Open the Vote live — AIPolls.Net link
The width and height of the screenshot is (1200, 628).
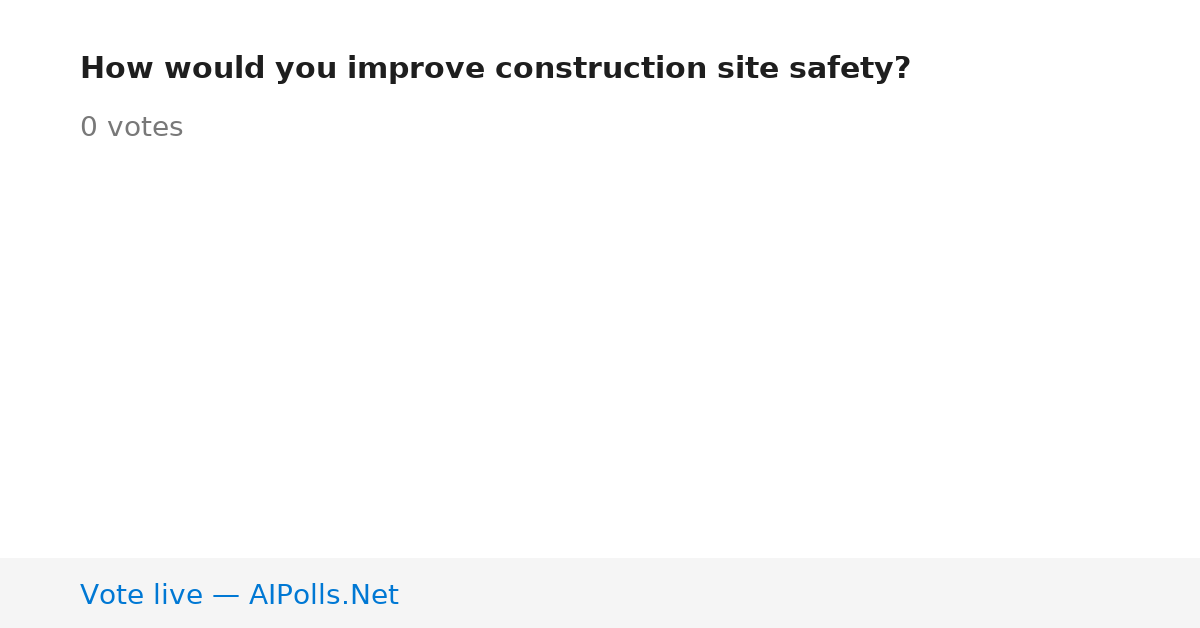[239, 595]
